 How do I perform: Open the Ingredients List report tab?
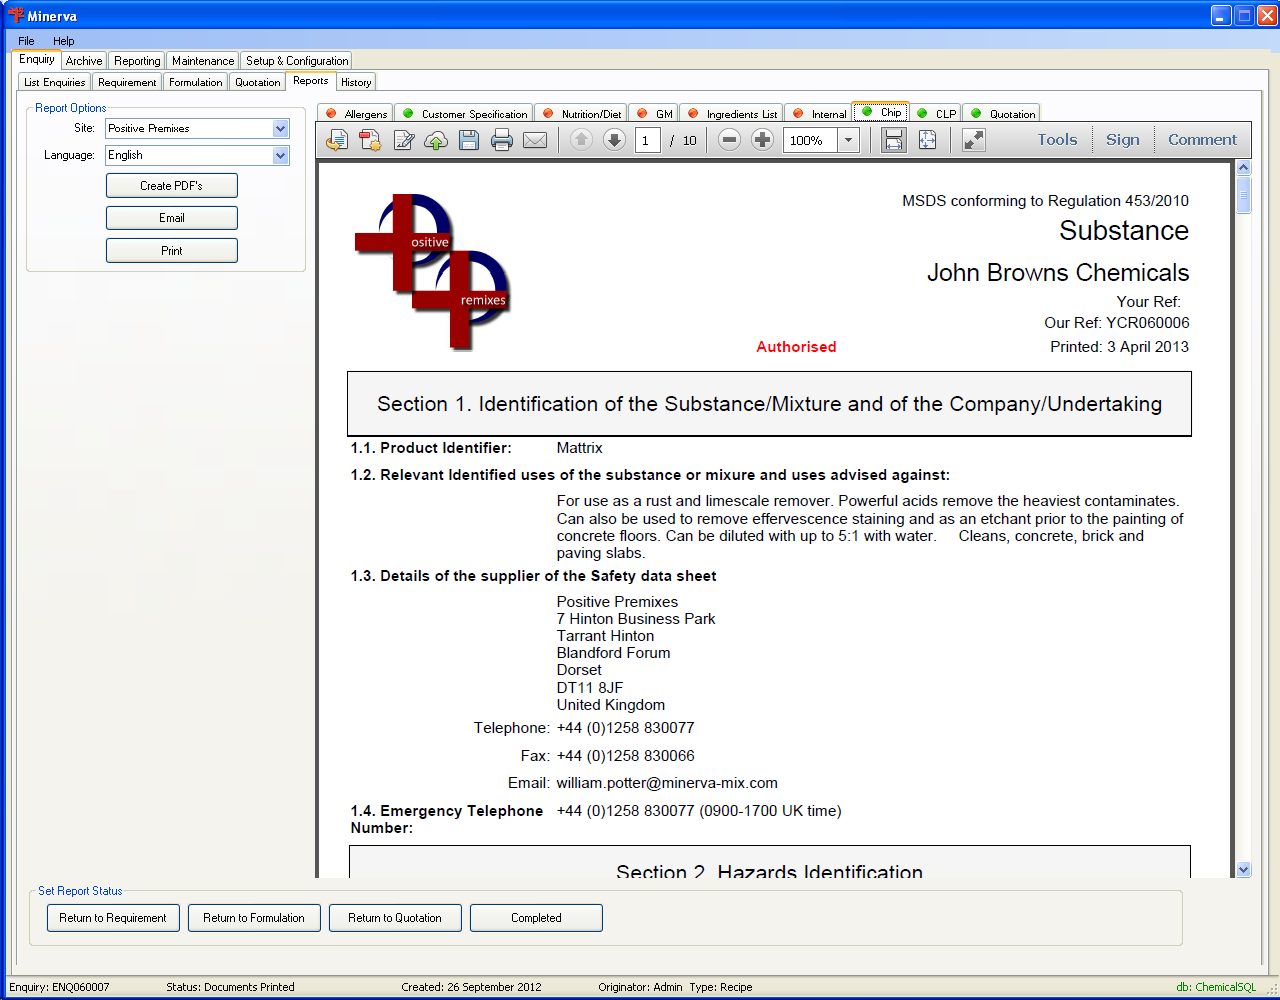coord(732,114)
